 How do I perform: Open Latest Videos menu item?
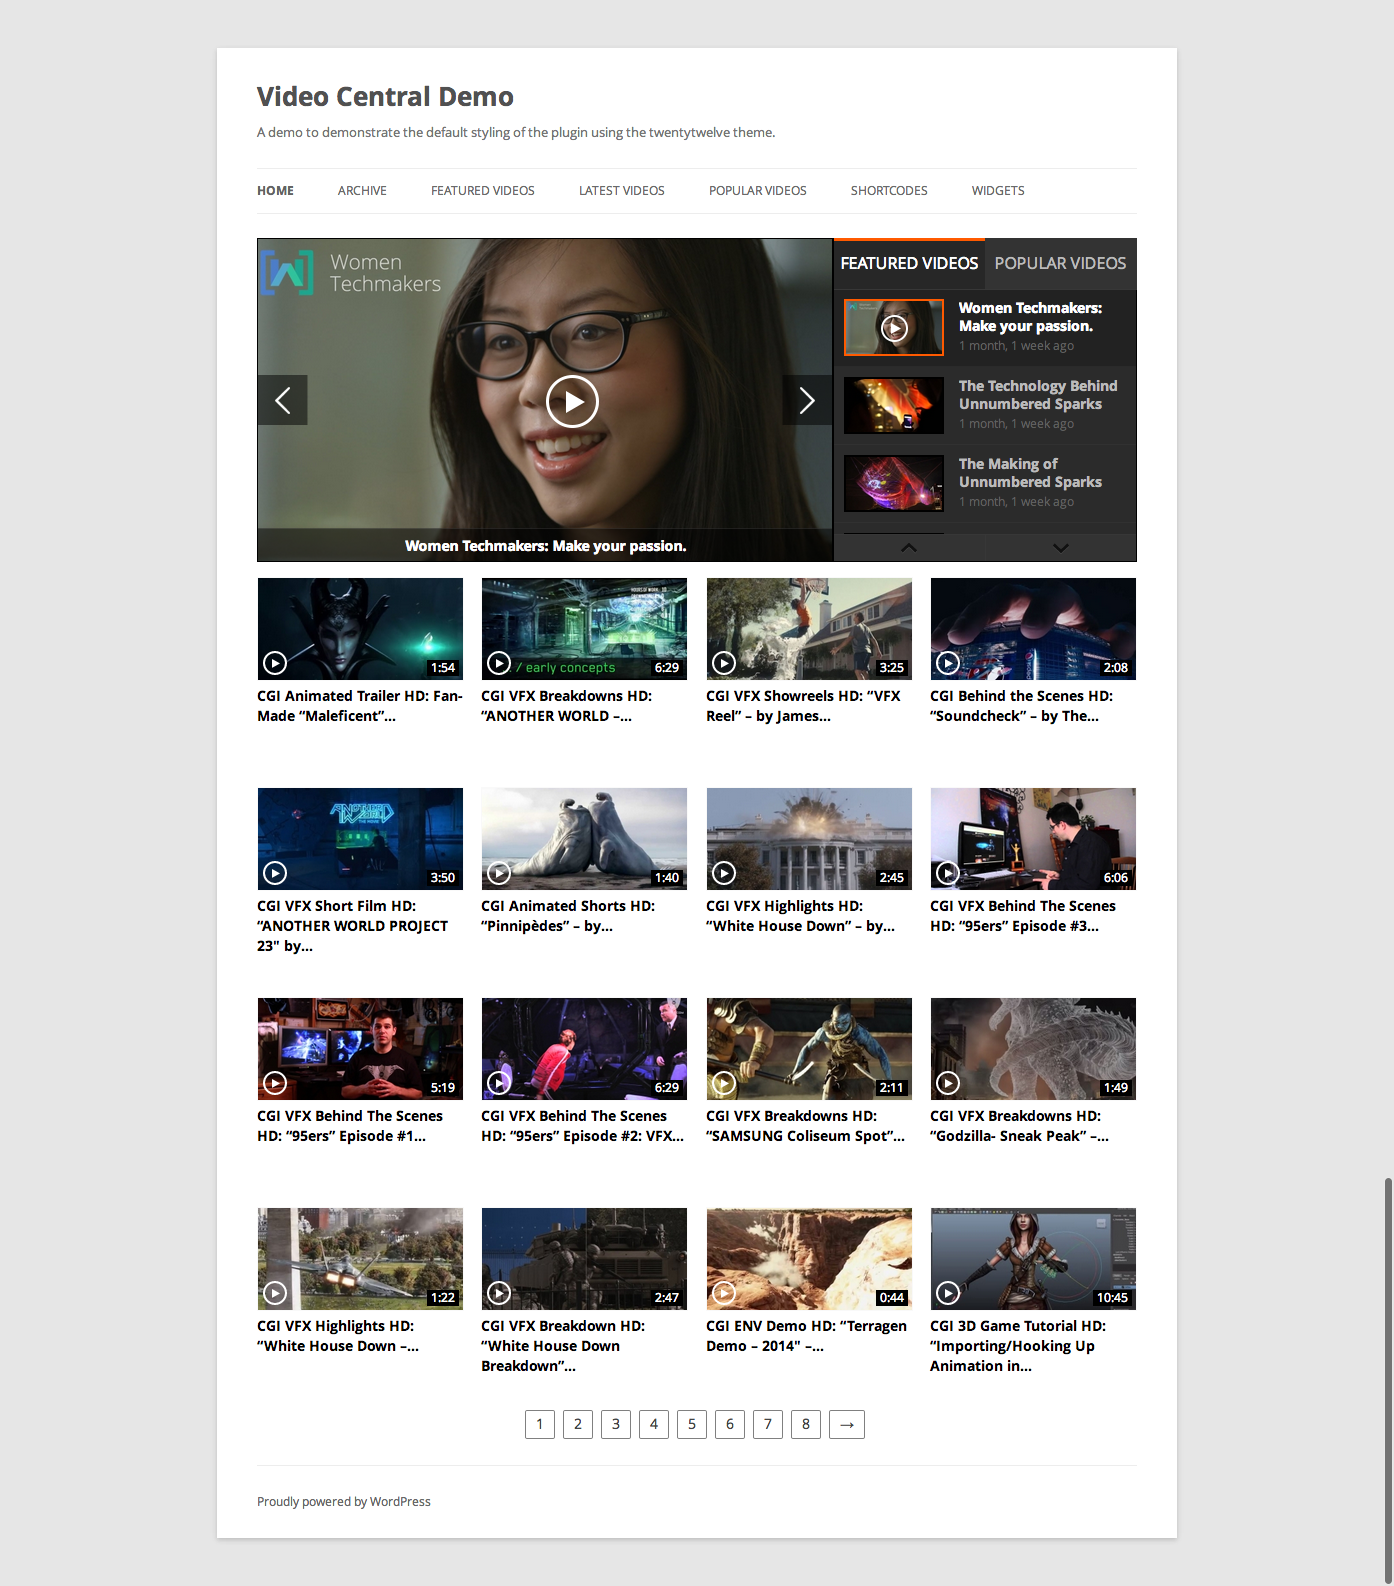(x=622, y=191)
